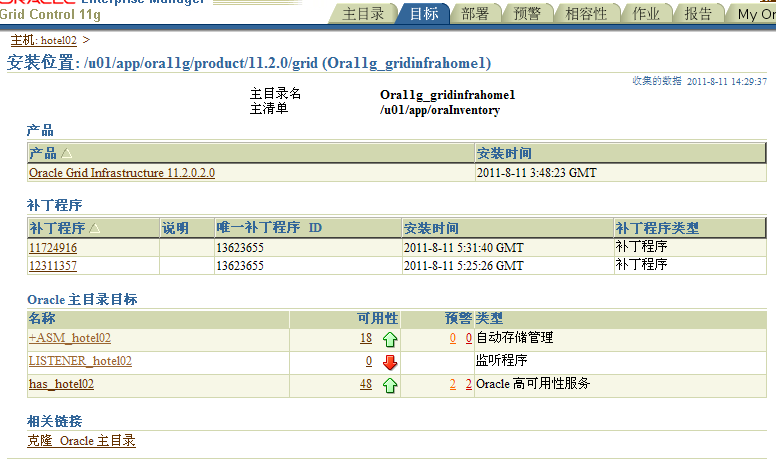This screenshot has height=461, width=776.
Task: Open the 预警 tab
Action: (527, 13)
